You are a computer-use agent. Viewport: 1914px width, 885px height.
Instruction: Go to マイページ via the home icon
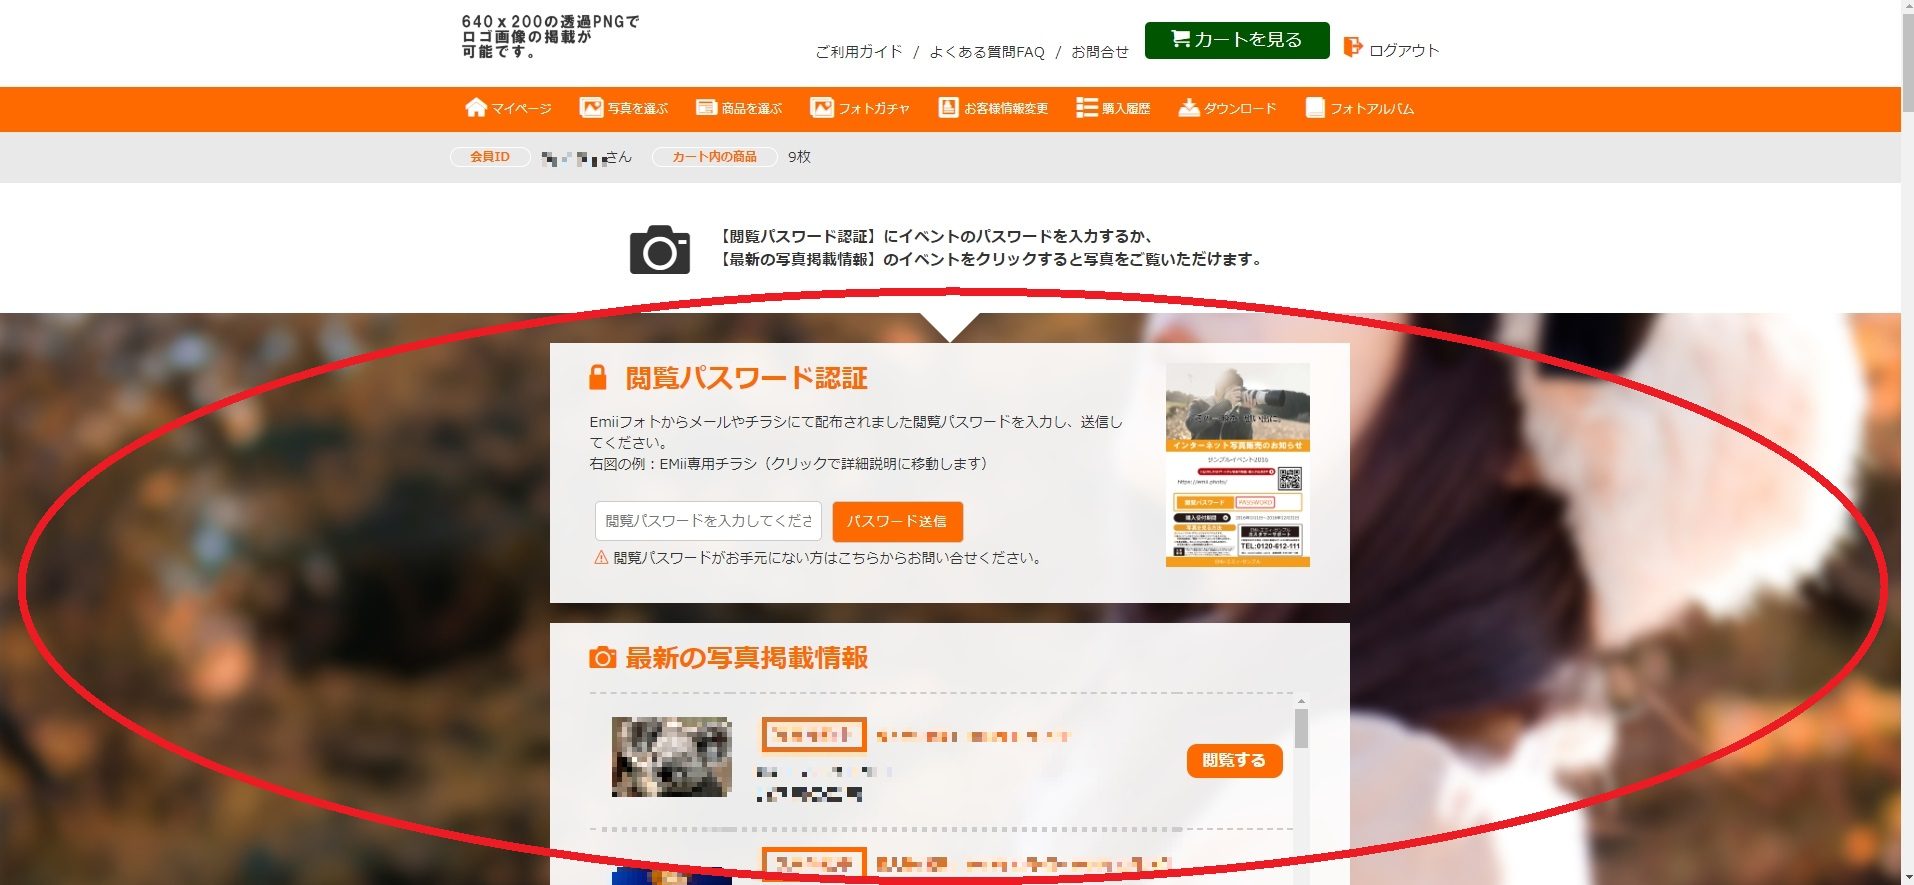click(508, 108)
